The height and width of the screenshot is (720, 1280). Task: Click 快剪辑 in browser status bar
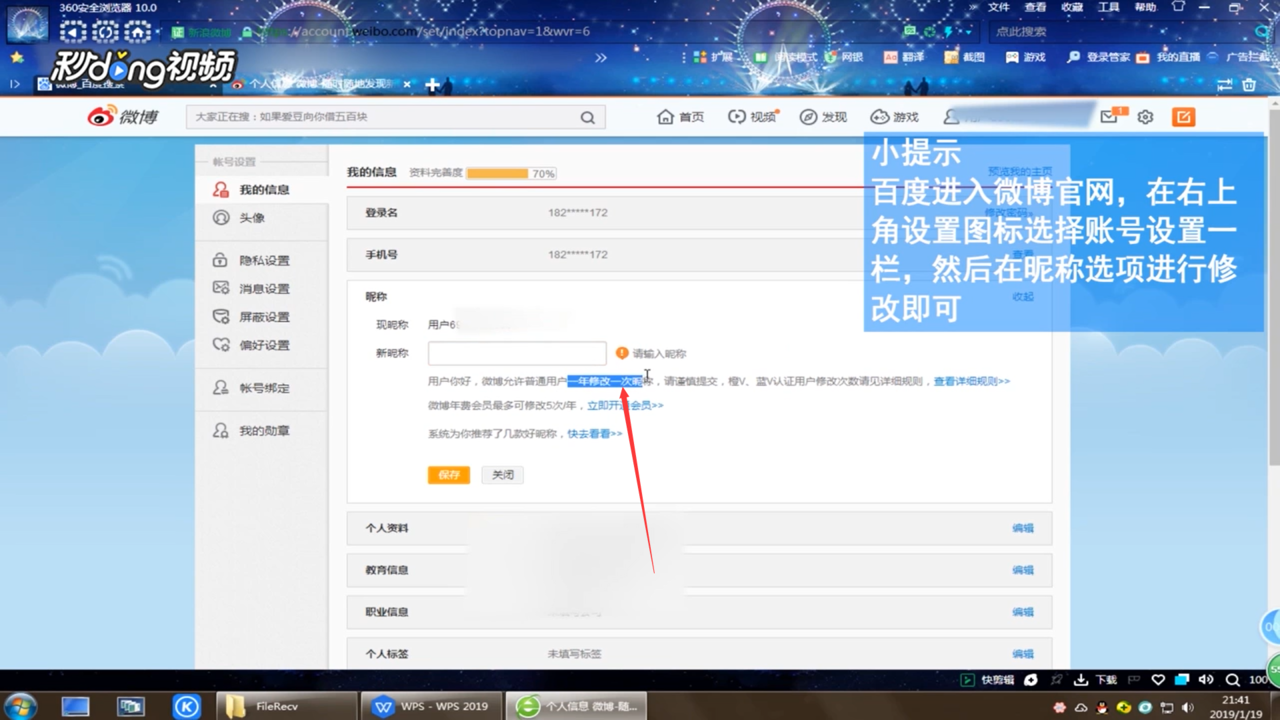click(988, 680)
